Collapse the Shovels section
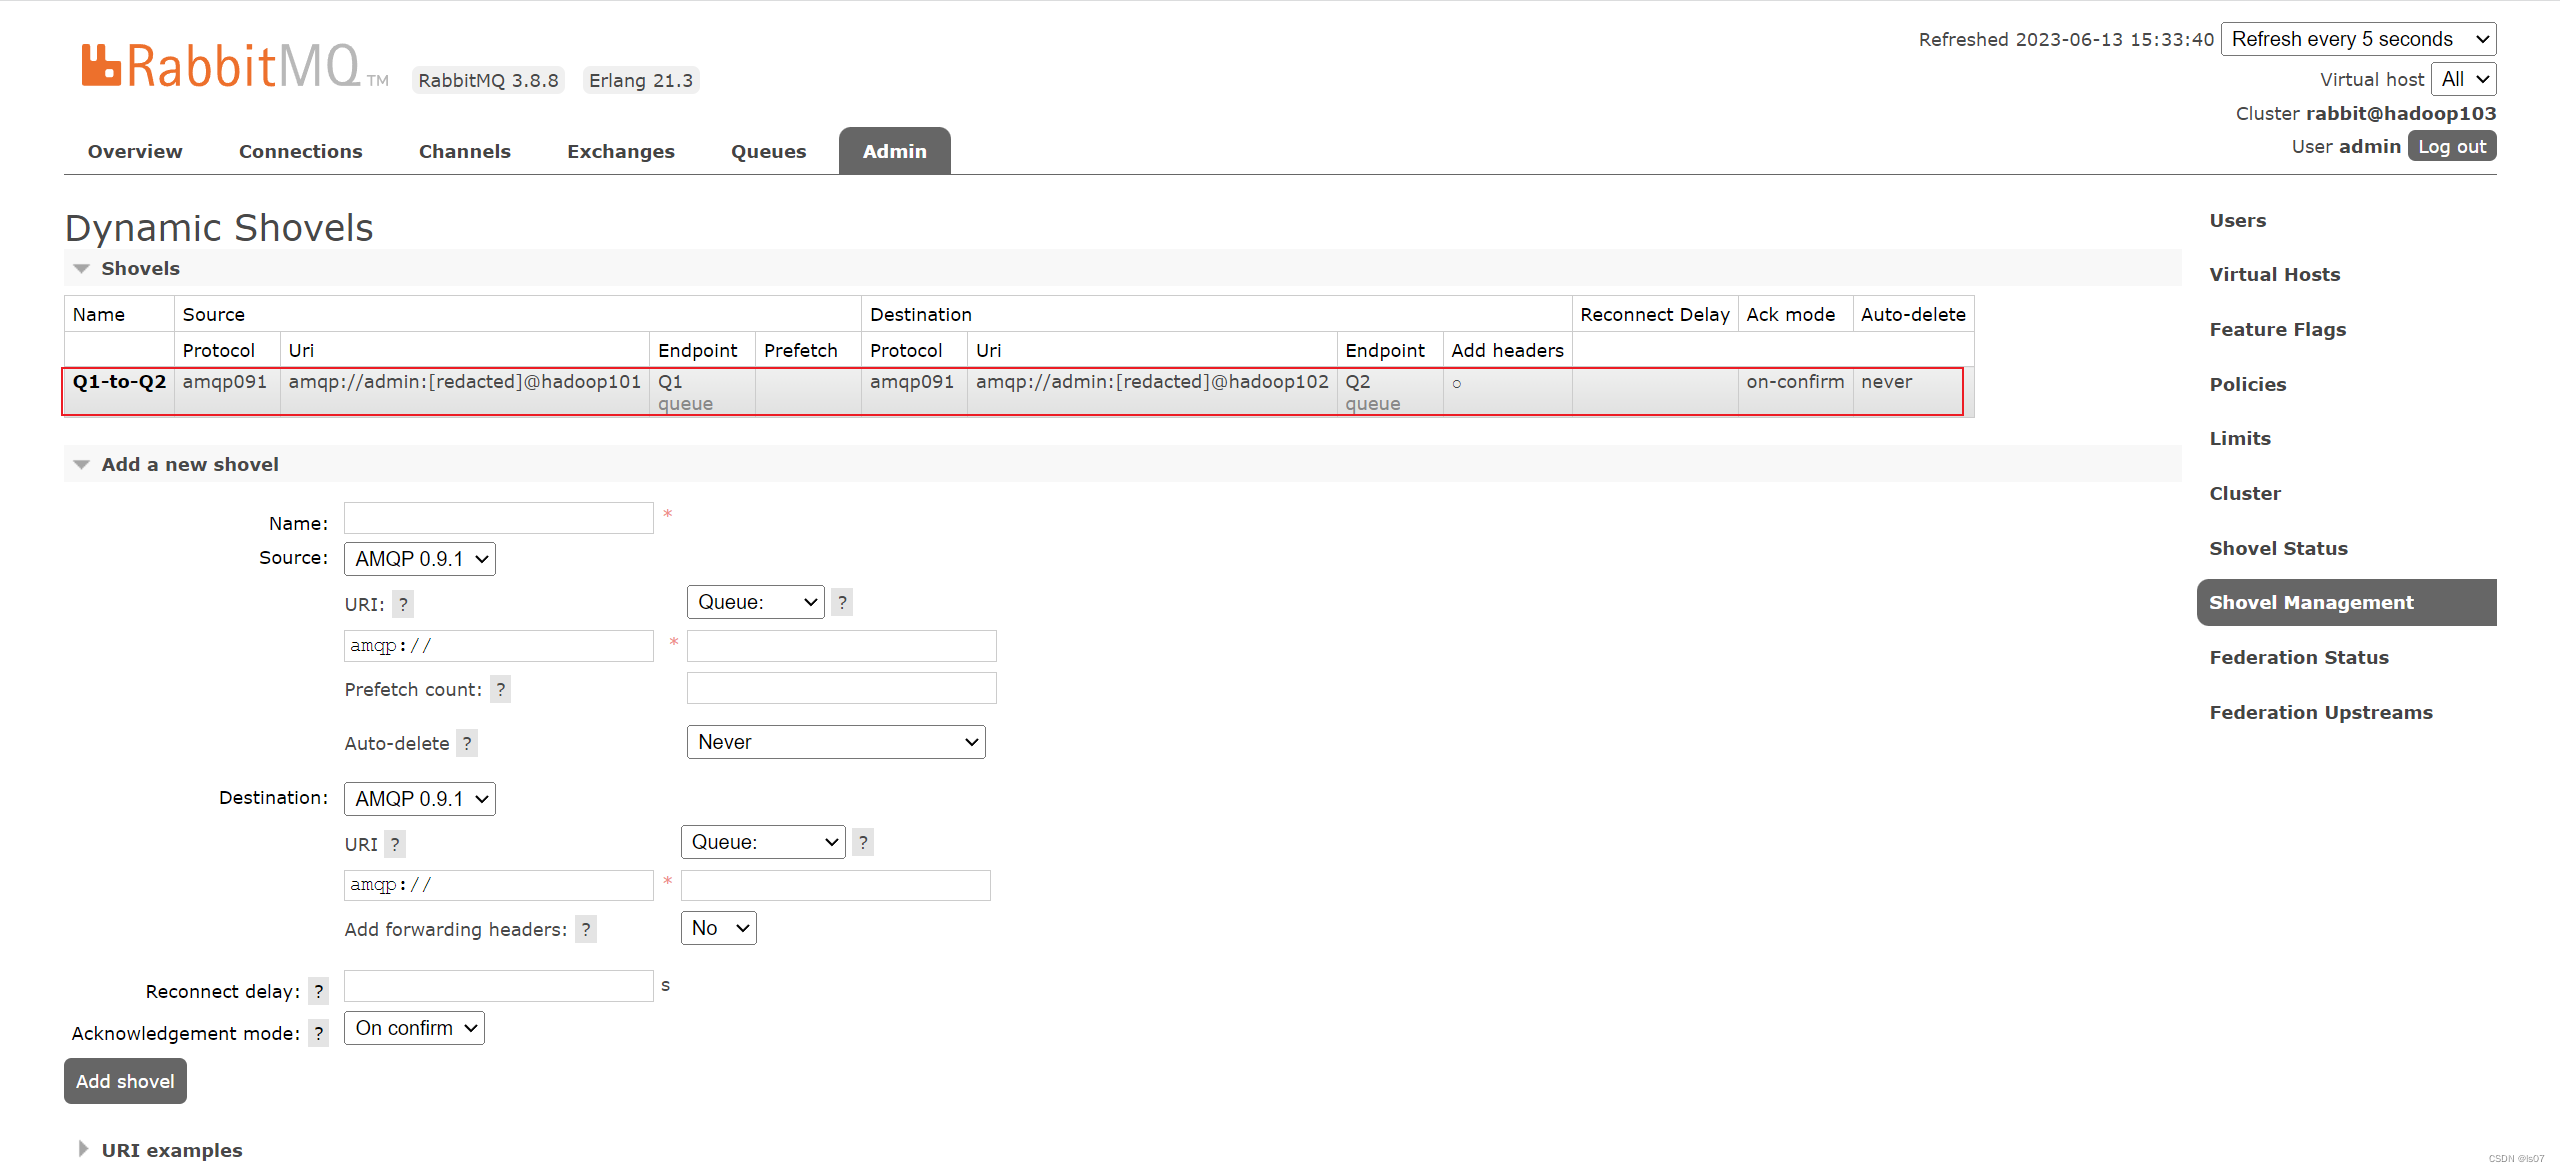 [81, 268]
